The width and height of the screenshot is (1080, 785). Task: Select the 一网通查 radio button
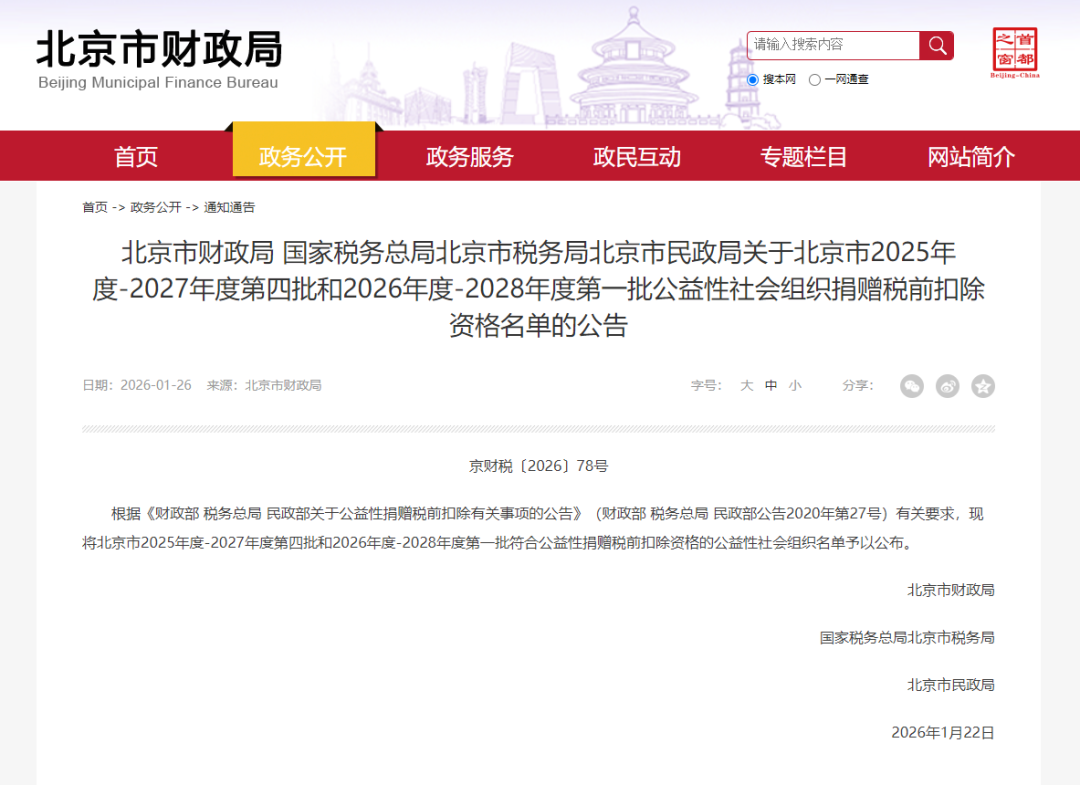815,80
